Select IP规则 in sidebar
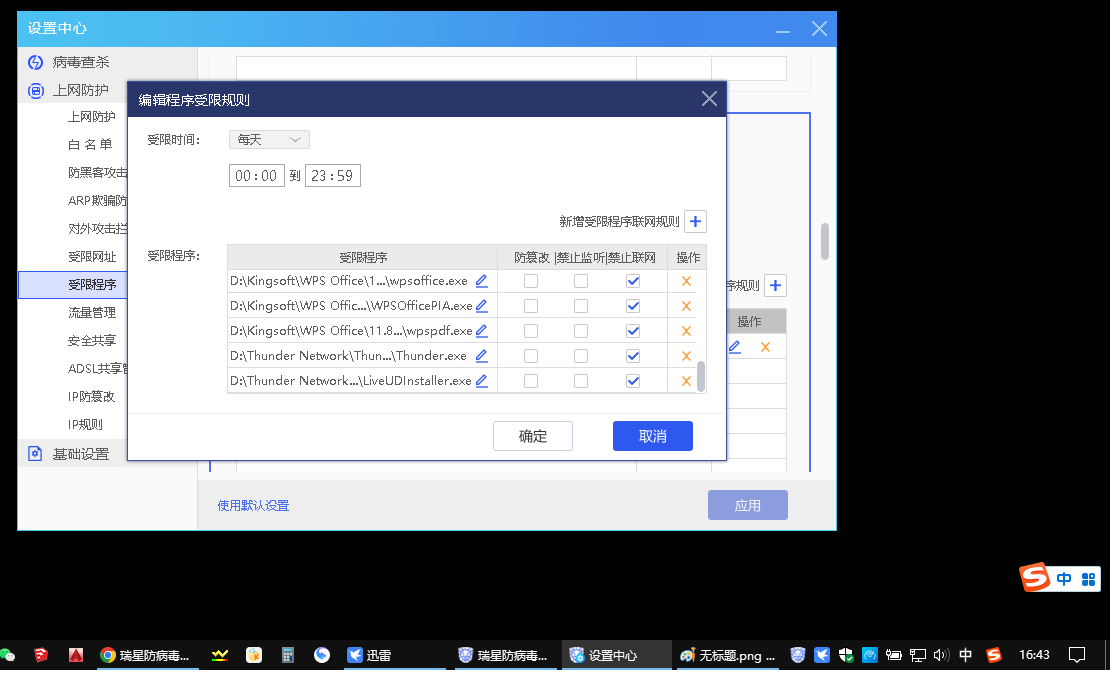Screen dimensions: 1112x673 85,425
